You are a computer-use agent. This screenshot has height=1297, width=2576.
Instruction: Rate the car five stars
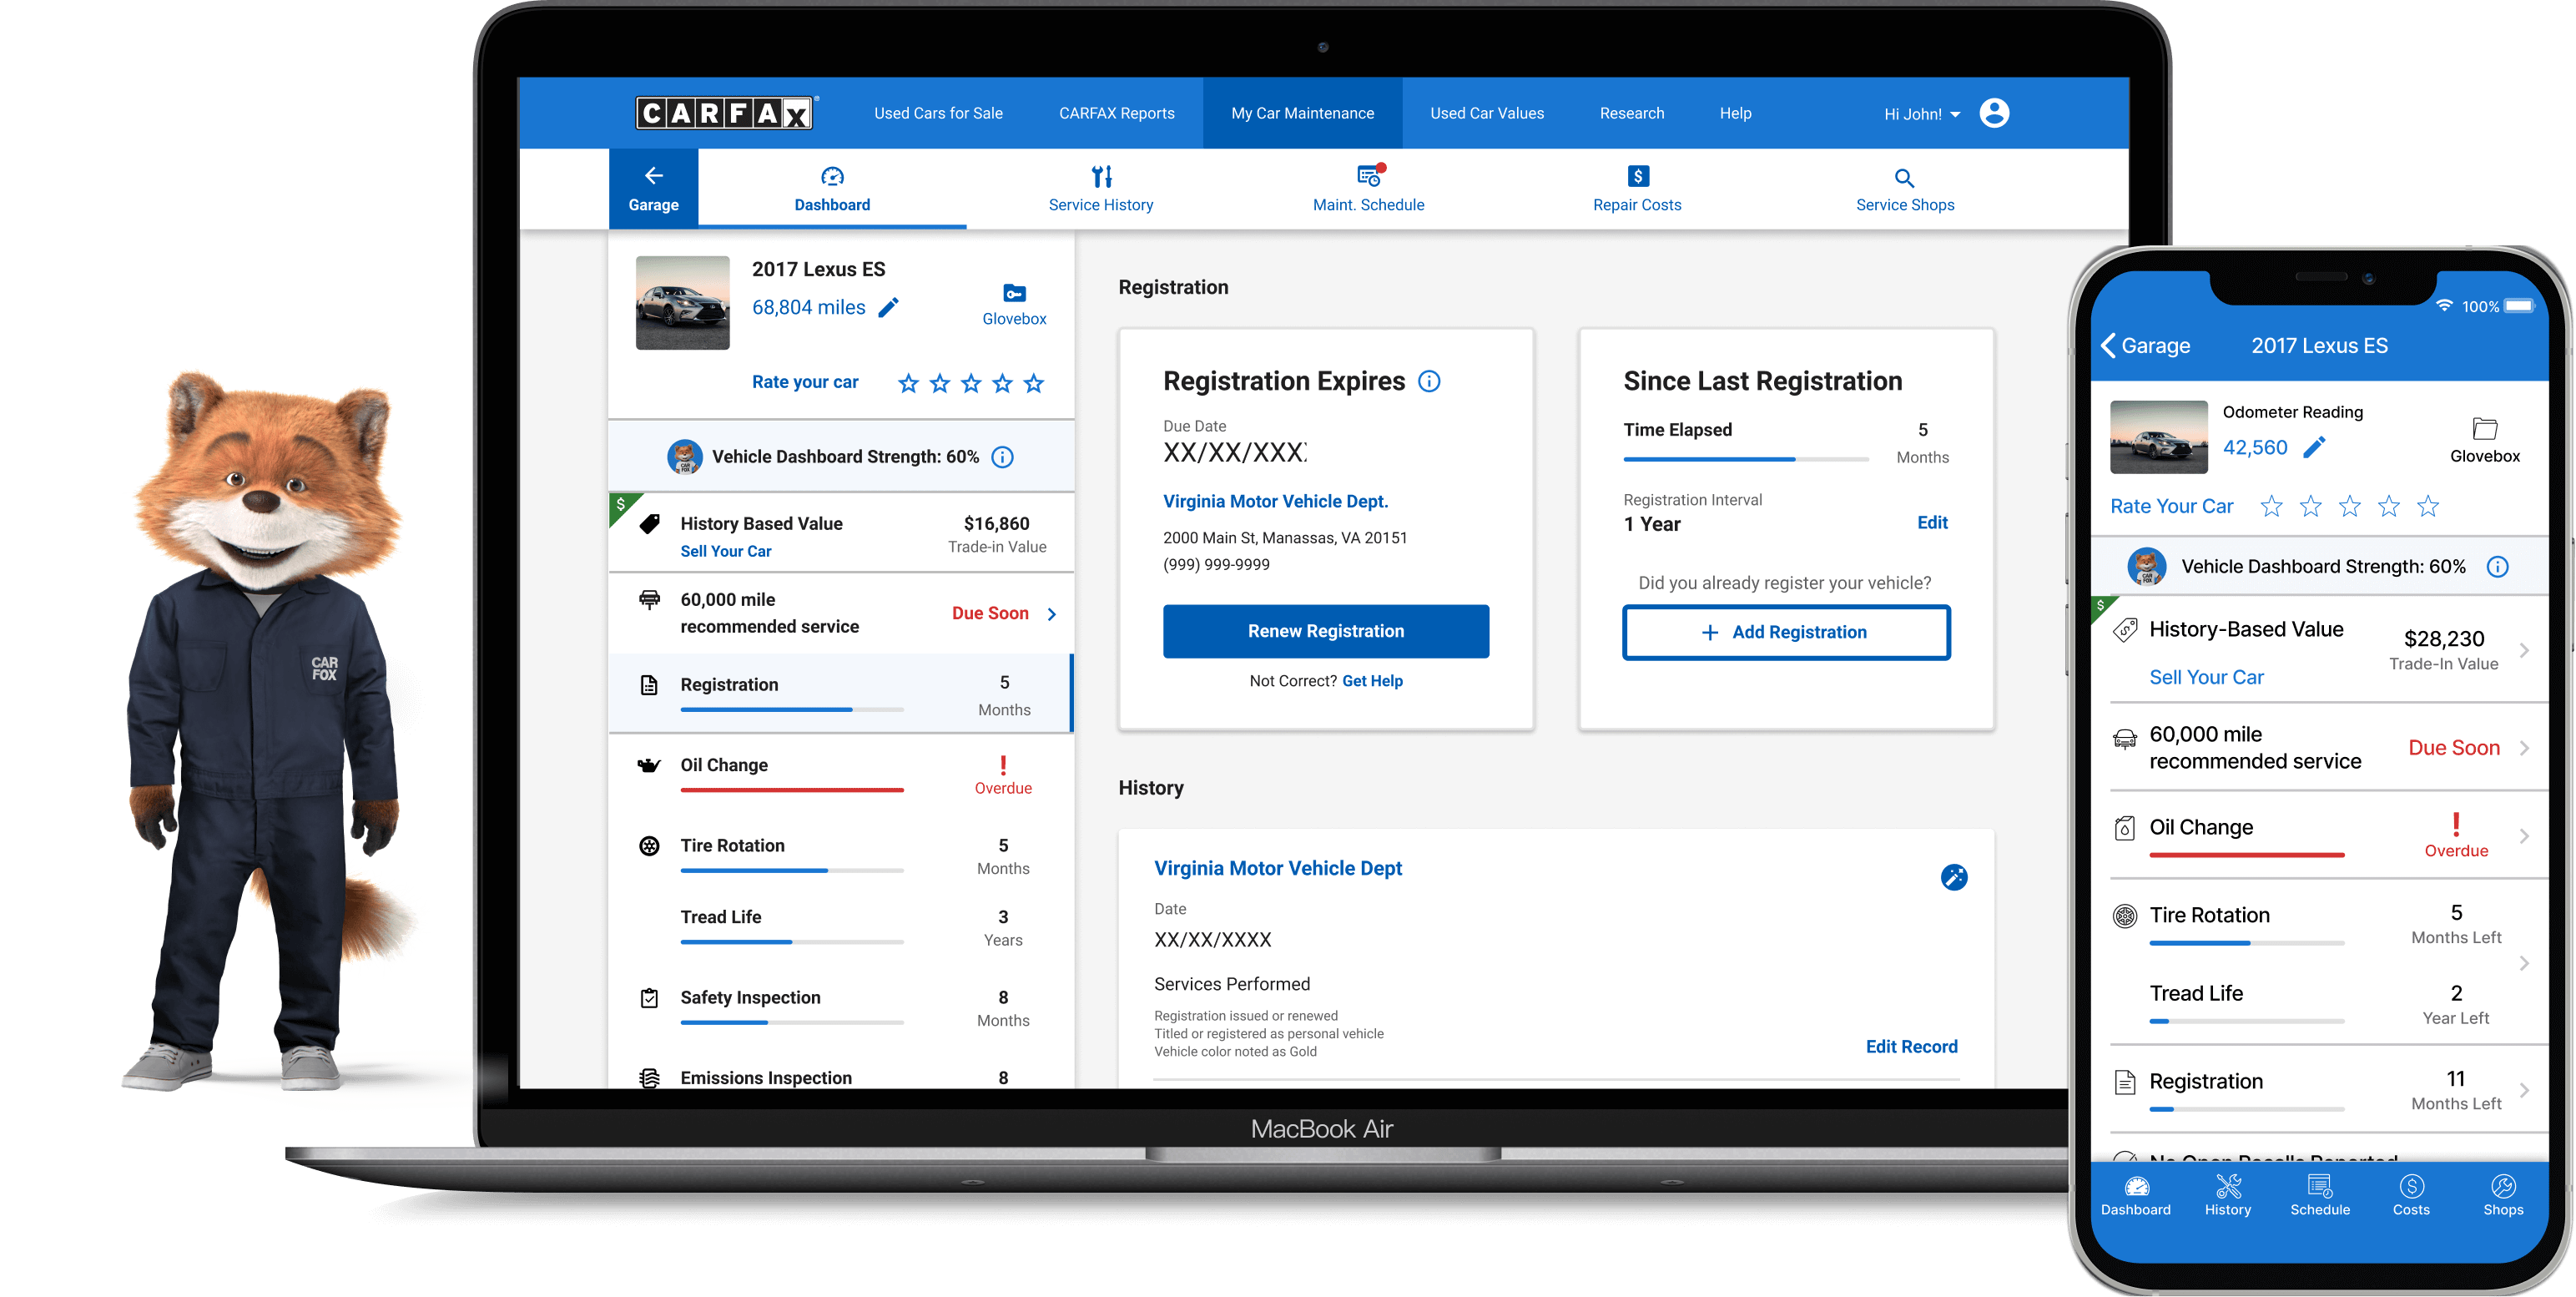click(1033, 382)
